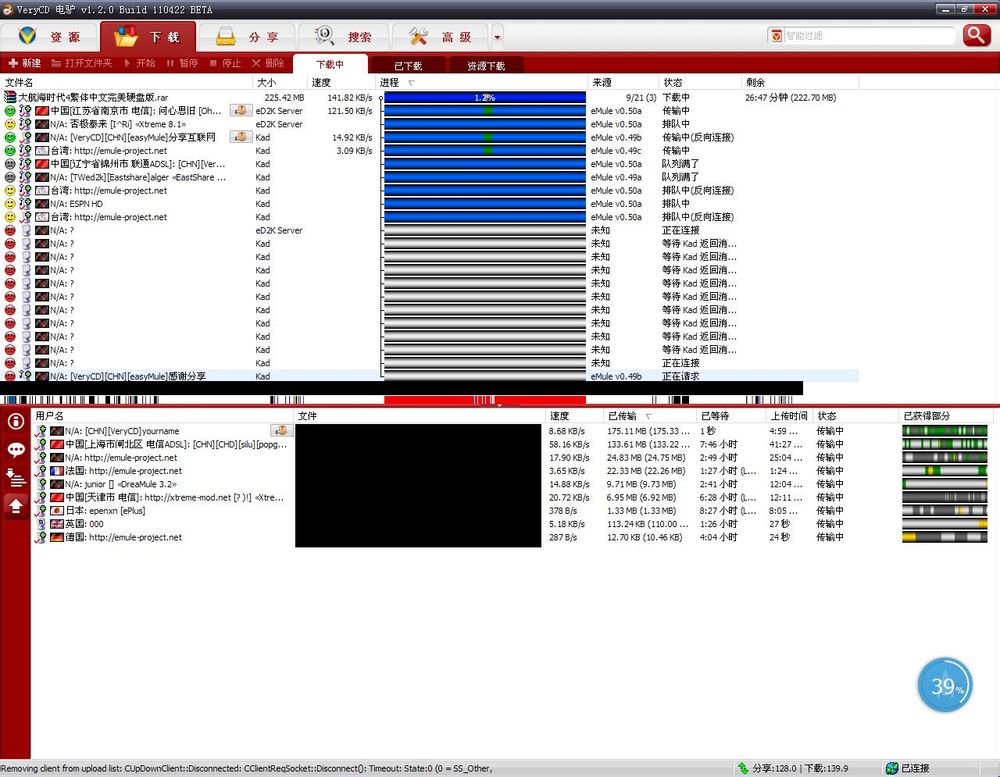Click the info icon in the left sidebar
1000x777 pixels.
click(15, 421)
